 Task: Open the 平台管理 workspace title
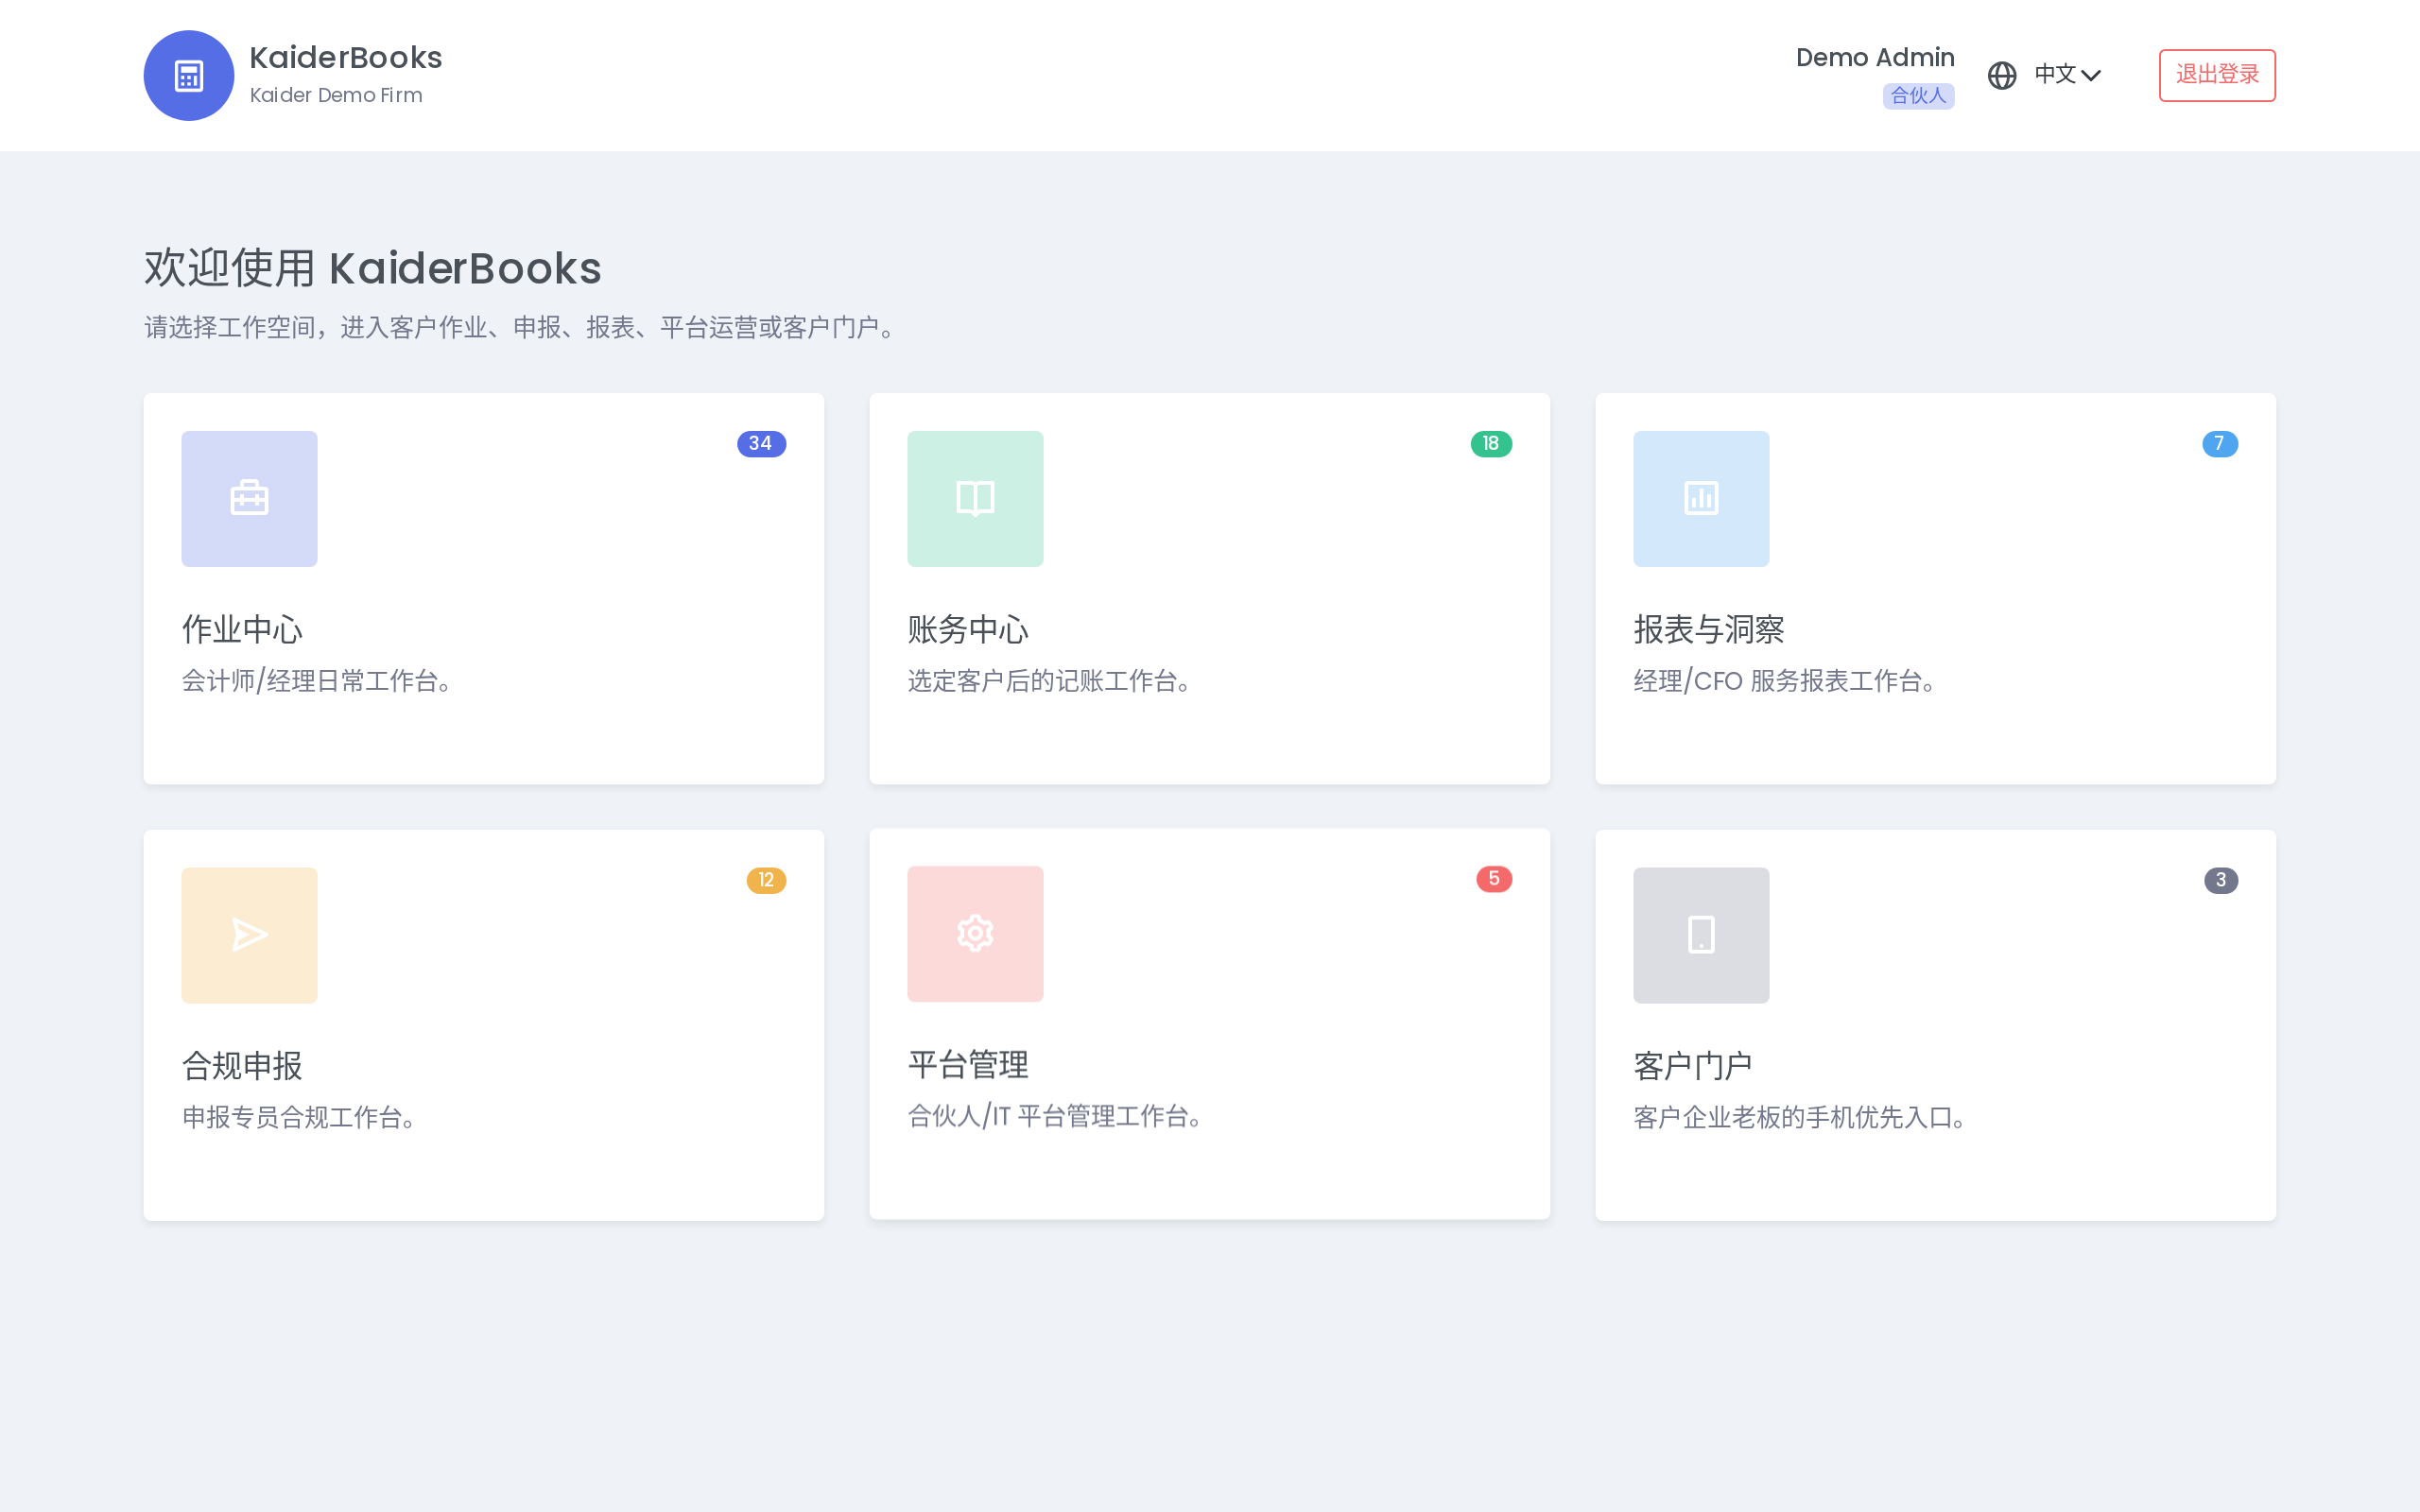pos(968,1064)
